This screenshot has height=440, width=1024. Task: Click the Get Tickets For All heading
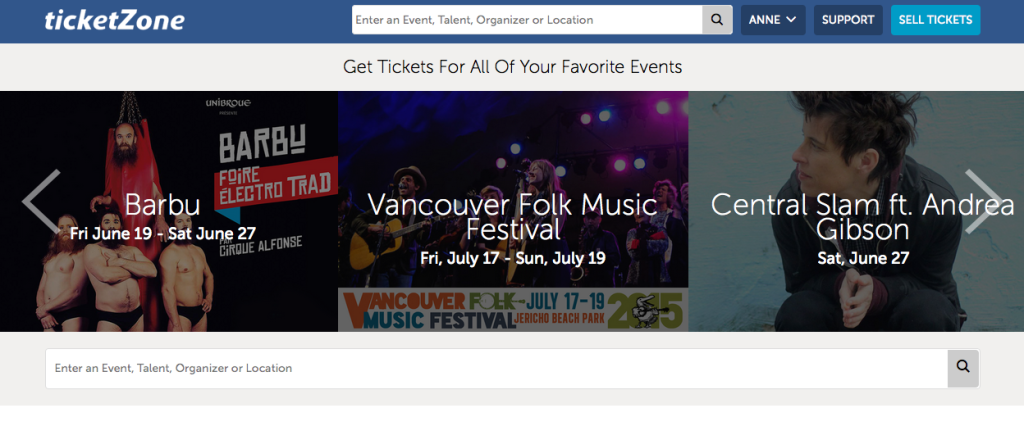(x=512, y=67)
